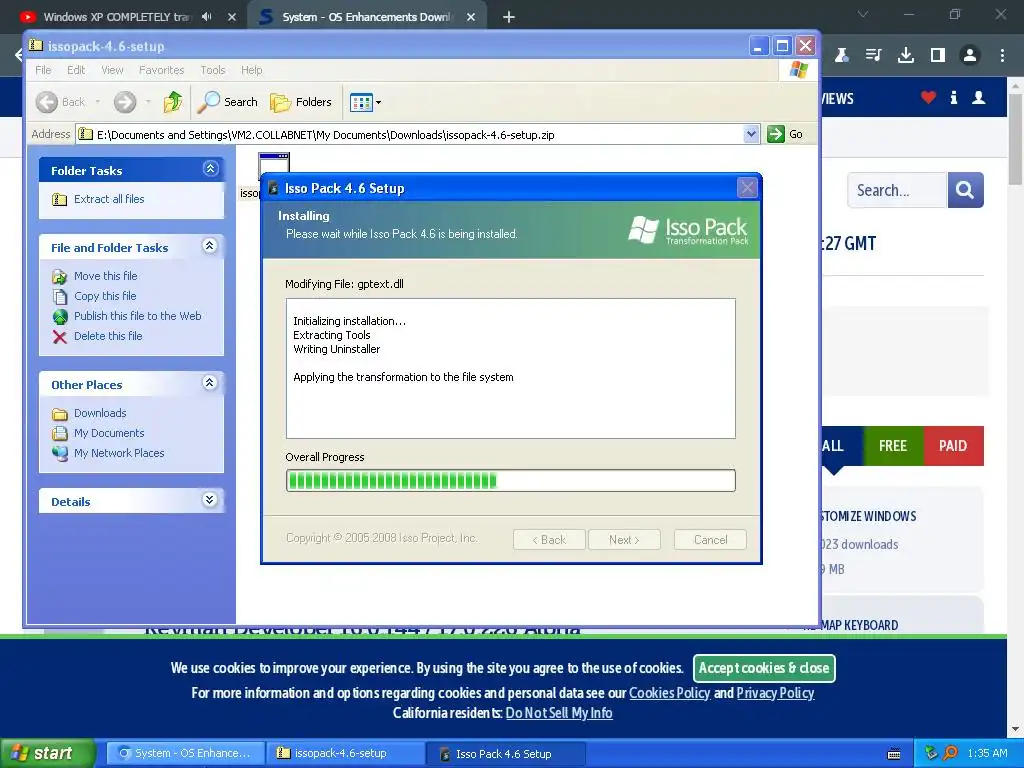Switch to the System - OS Enhancements tab
The width and height of the screenshot is (1024, 768).
(x=366, y=17)
